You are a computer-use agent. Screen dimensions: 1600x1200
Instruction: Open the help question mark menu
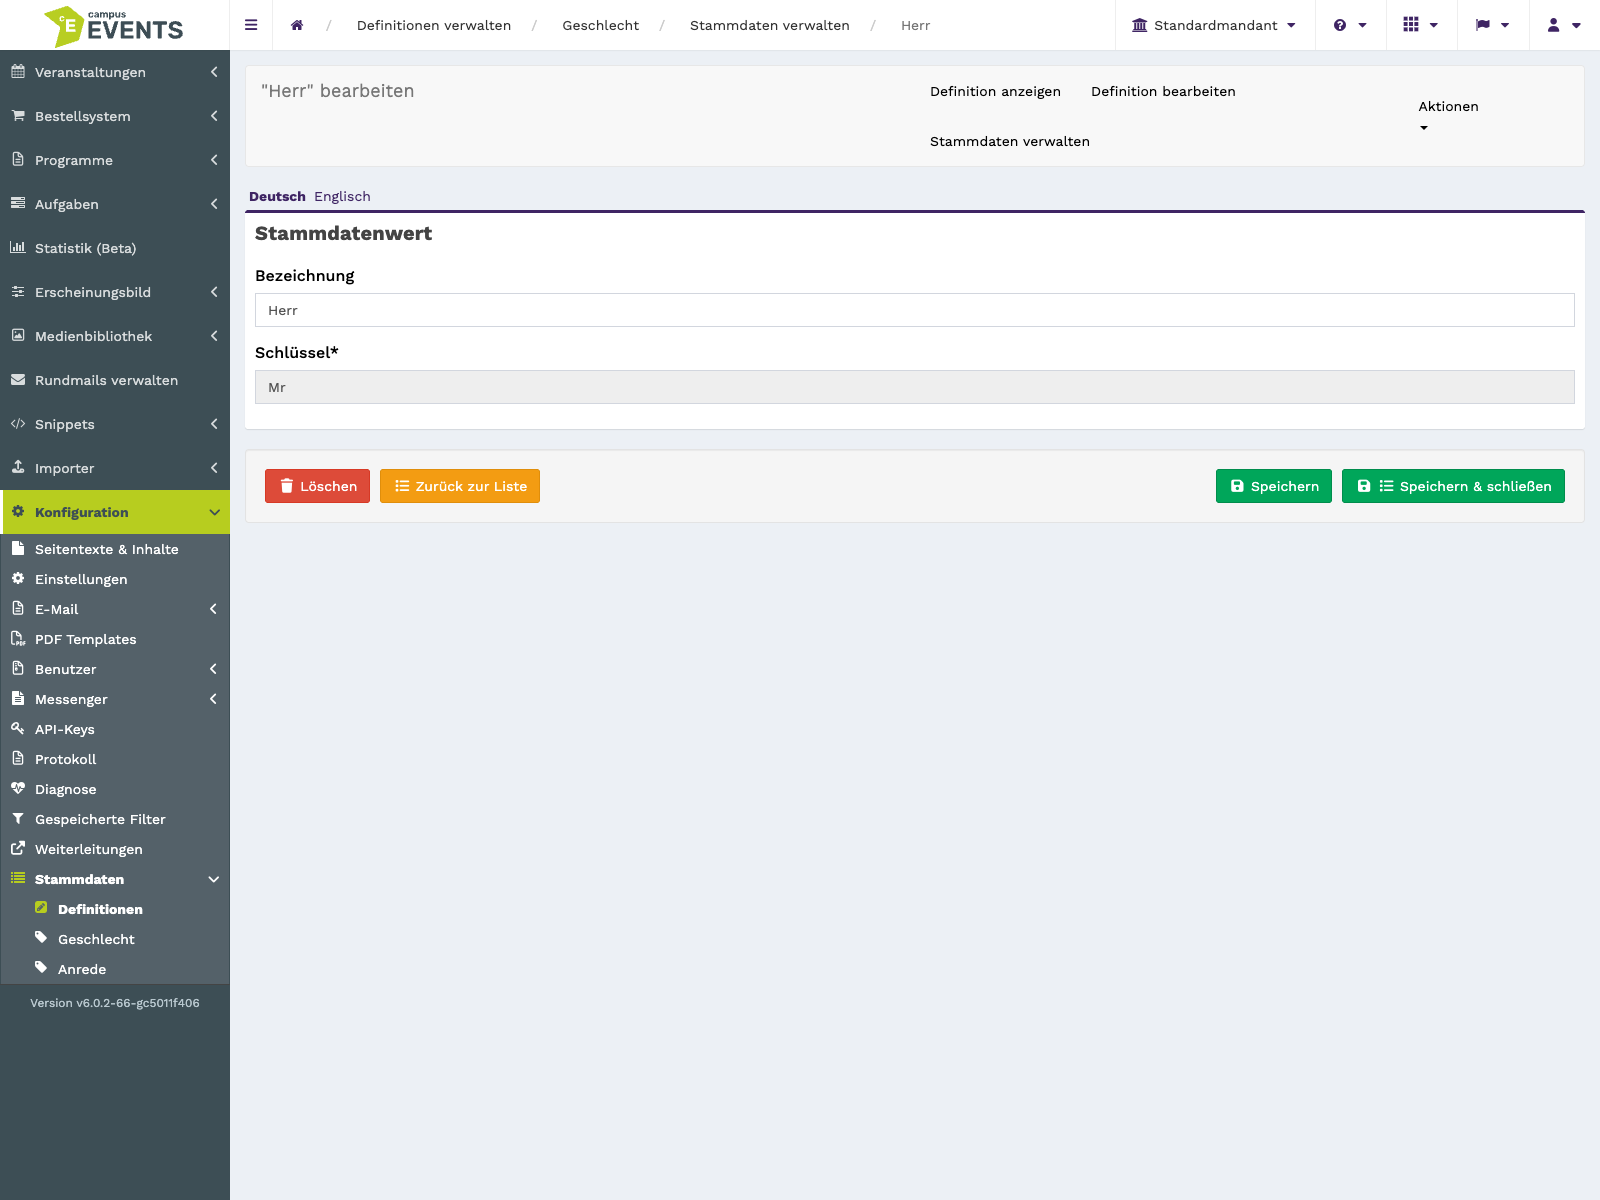[x=1350, y=25]
